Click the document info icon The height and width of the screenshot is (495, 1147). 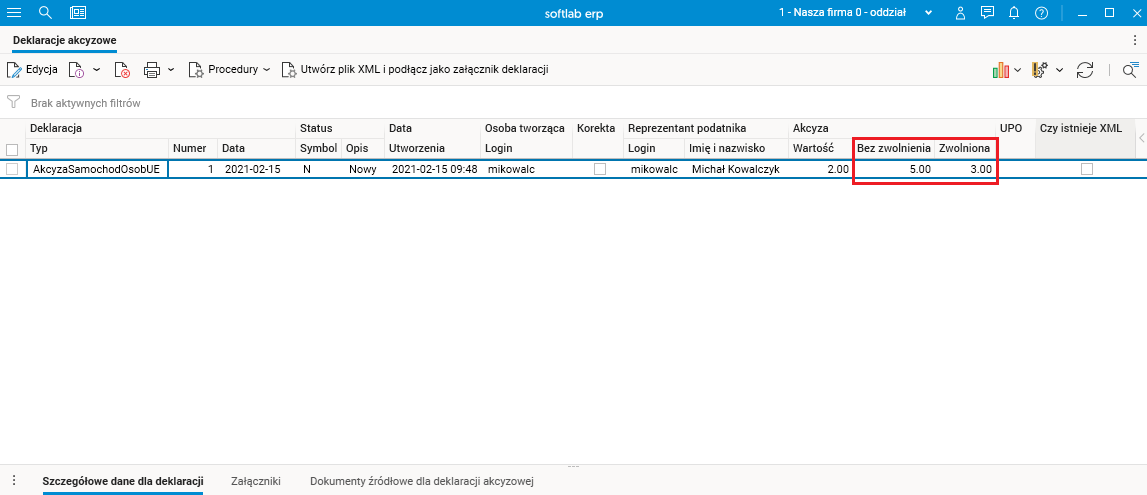click(77, 70)
